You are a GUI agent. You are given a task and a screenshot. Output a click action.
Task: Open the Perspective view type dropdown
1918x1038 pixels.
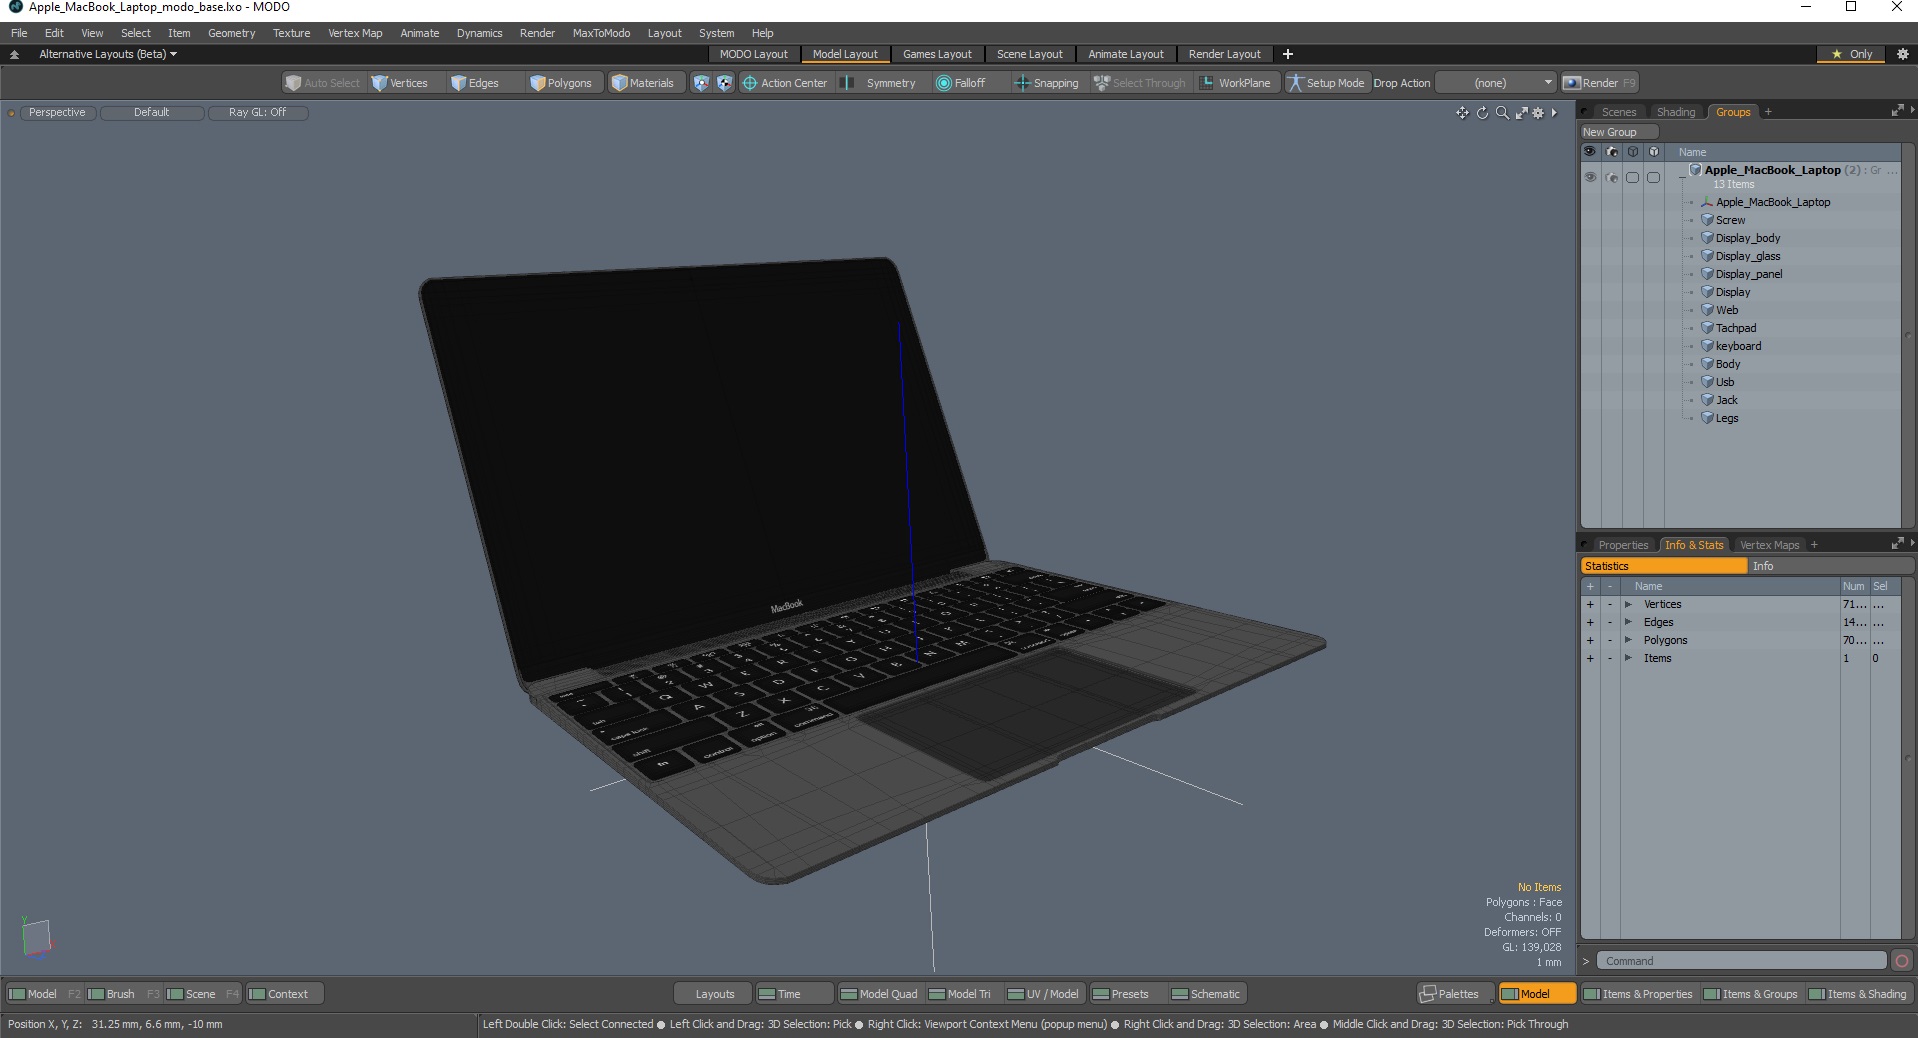tap(57, 112)
